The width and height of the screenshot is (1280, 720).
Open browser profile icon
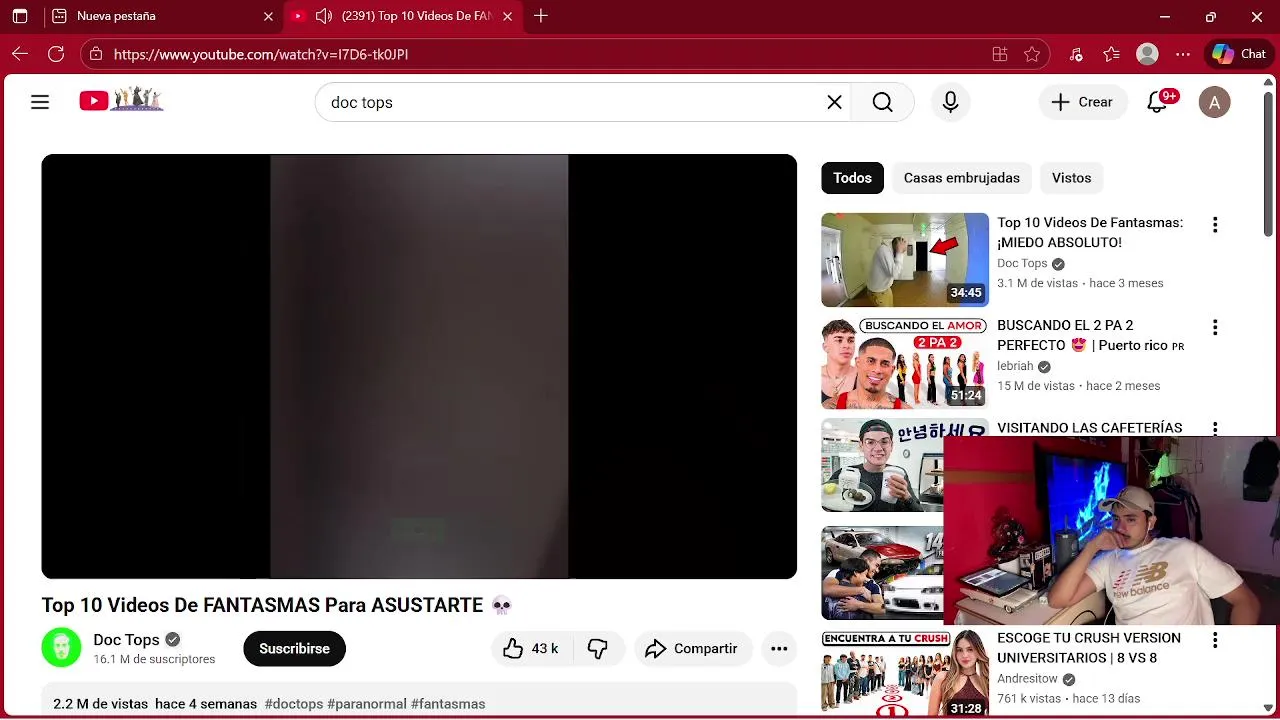click(1147, 54)
